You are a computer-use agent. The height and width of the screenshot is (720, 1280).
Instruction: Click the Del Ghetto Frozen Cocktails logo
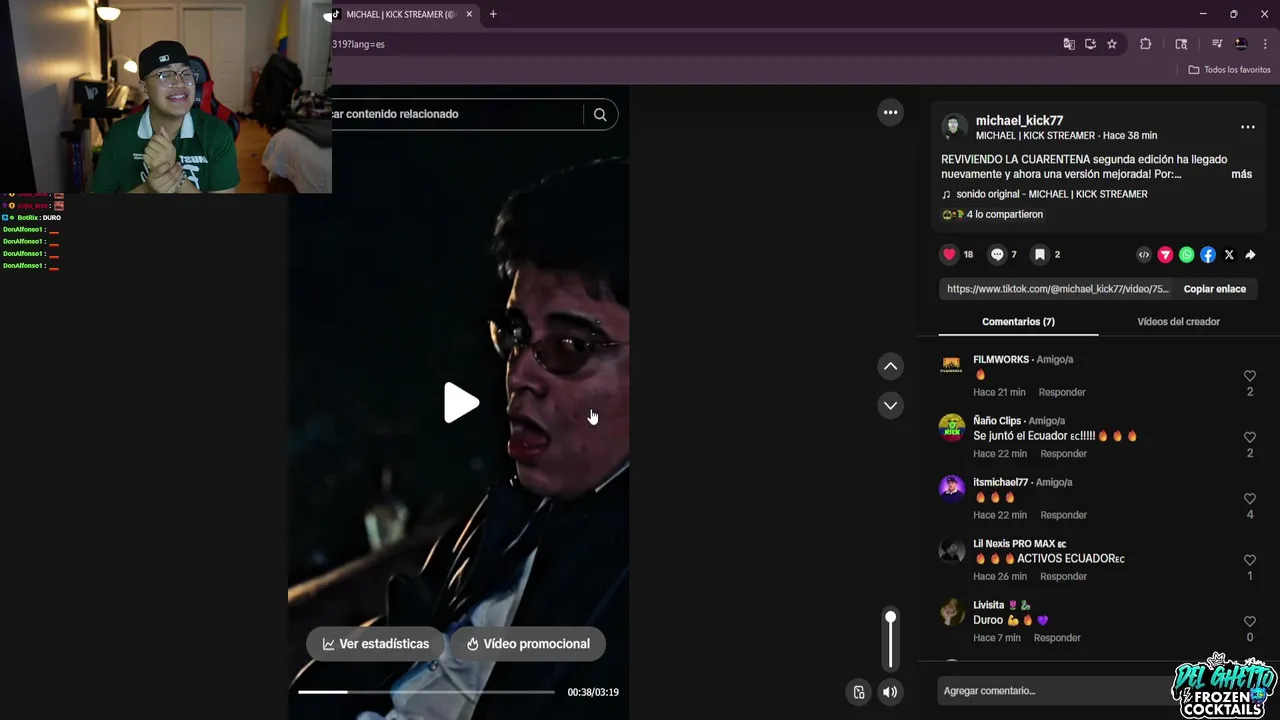click(1224, 686)
